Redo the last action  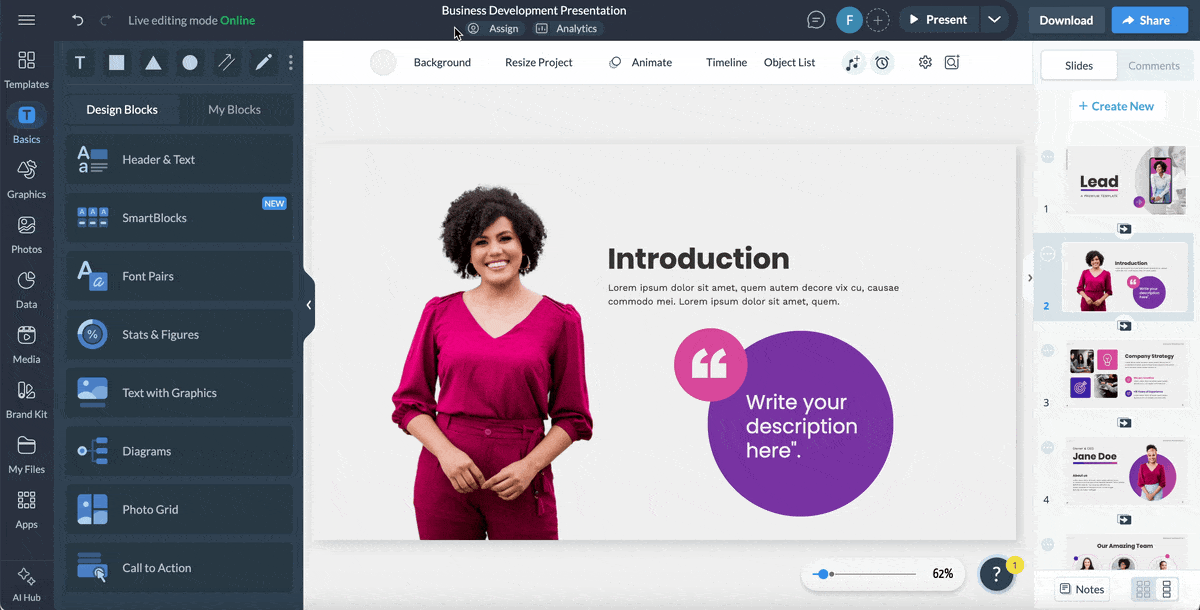click(x=106, y=20)
